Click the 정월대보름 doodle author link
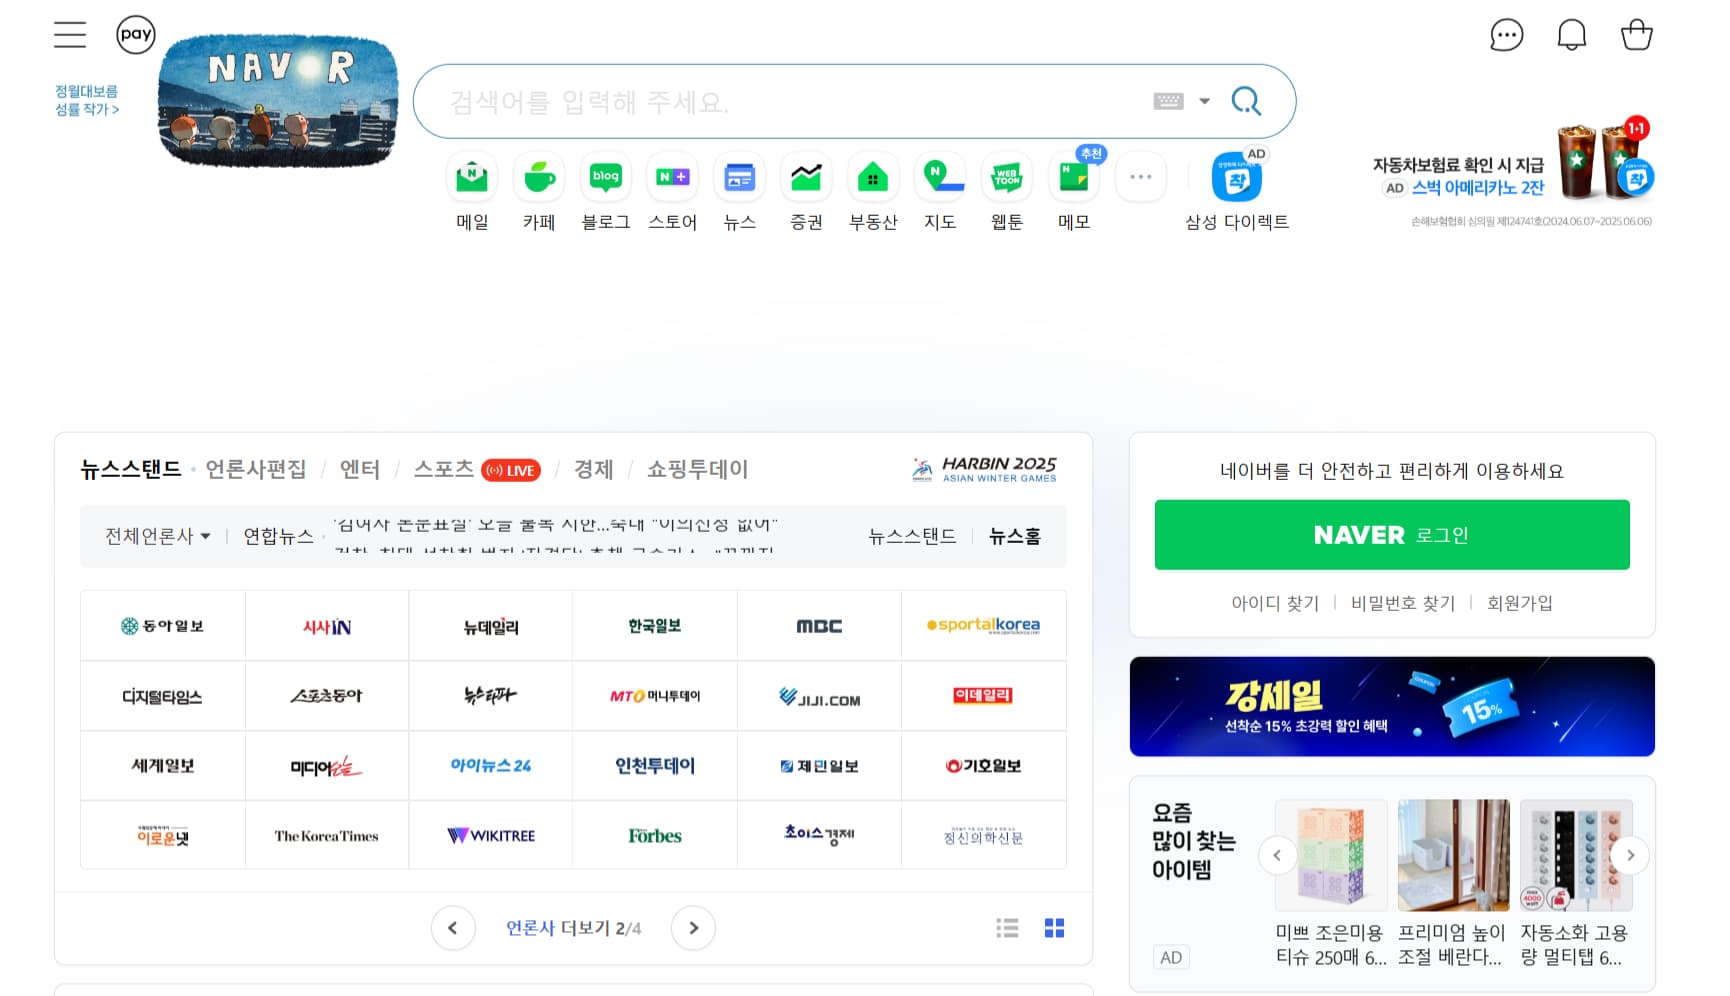Image resolution: width=1730 pixels, height=996 pixels. coord(87,100)
